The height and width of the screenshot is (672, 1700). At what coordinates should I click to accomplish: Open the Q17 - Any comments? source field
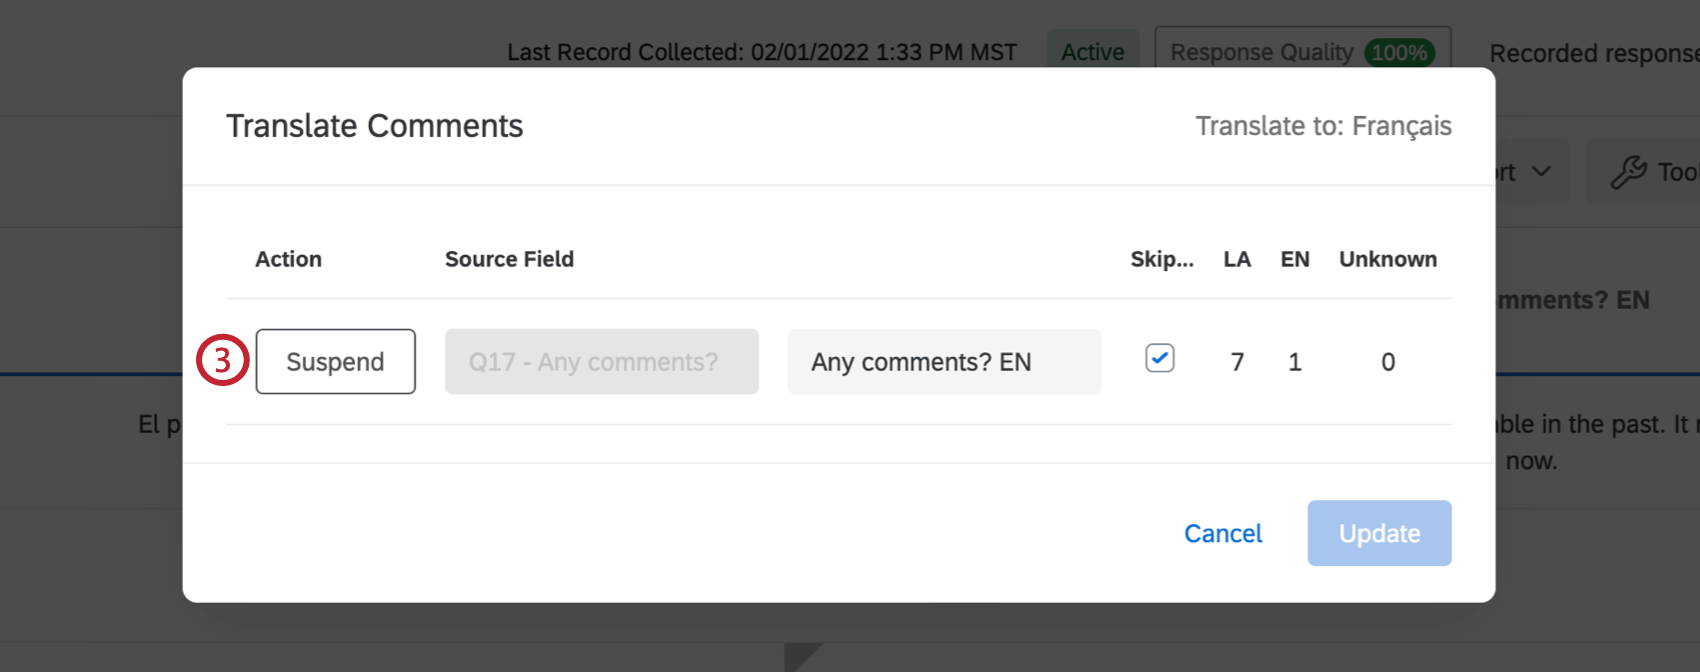pyautogui.click(x=601, y=362)
